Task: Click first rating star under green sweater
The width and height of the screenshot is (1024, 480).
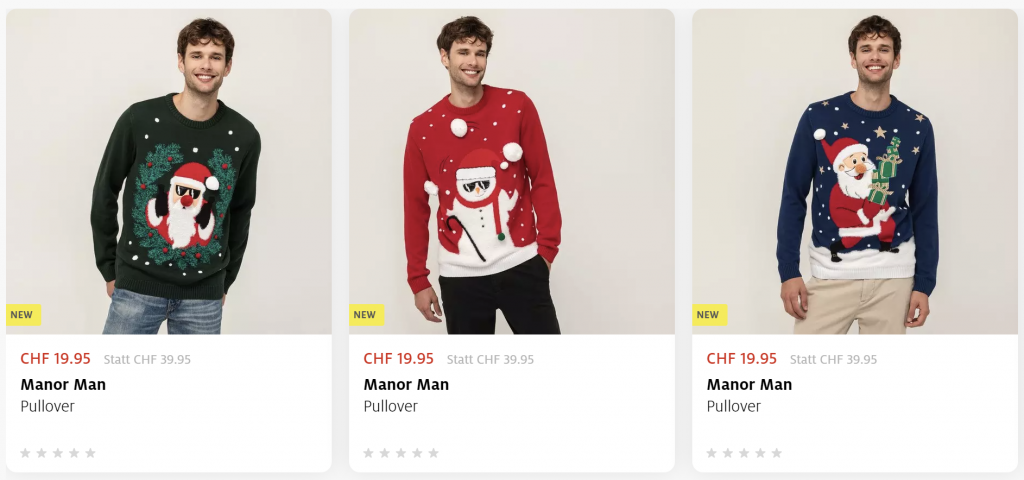Action: (x=25, y=453)
